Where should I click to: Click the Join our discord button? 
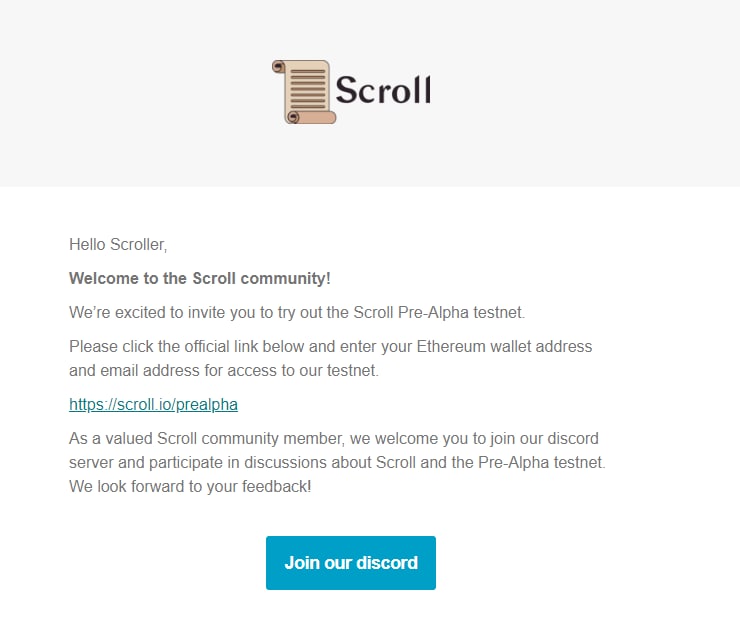(x=351, y=562)
